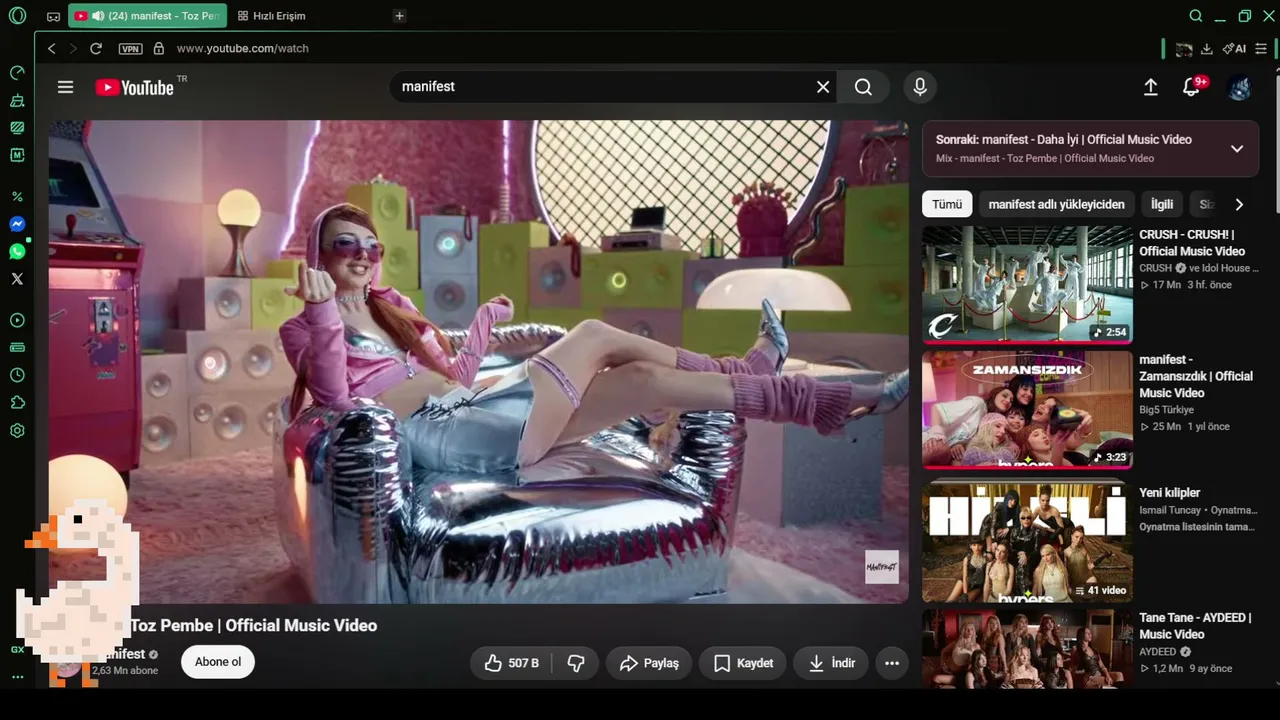Click the three-dot sidebar setup button

17,677
